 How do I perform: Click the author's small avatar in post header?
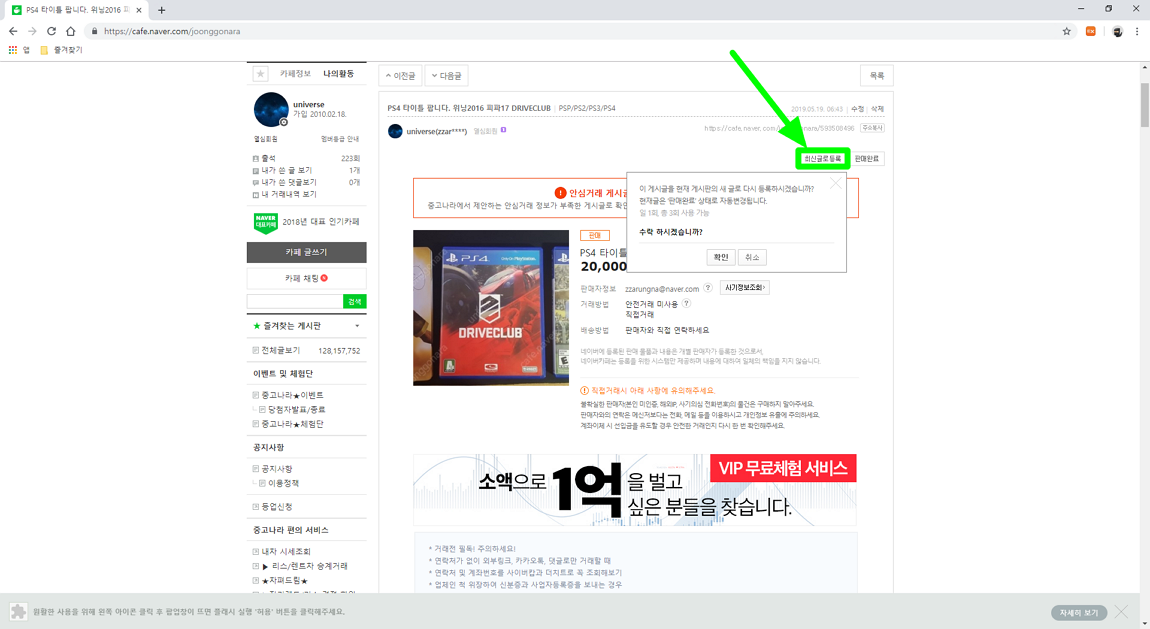tap(395, 131)
